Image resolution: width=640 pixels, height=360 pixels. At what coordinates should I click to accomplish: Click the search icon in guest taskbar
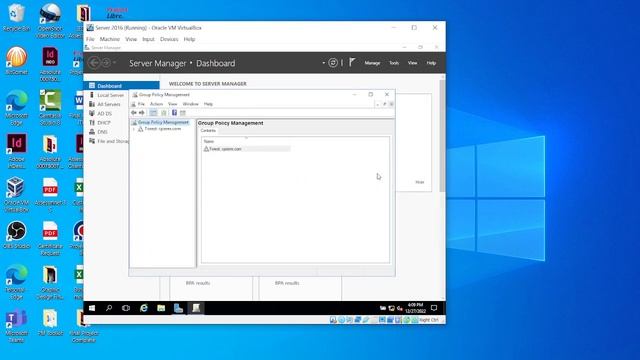(x=109, y=308)
